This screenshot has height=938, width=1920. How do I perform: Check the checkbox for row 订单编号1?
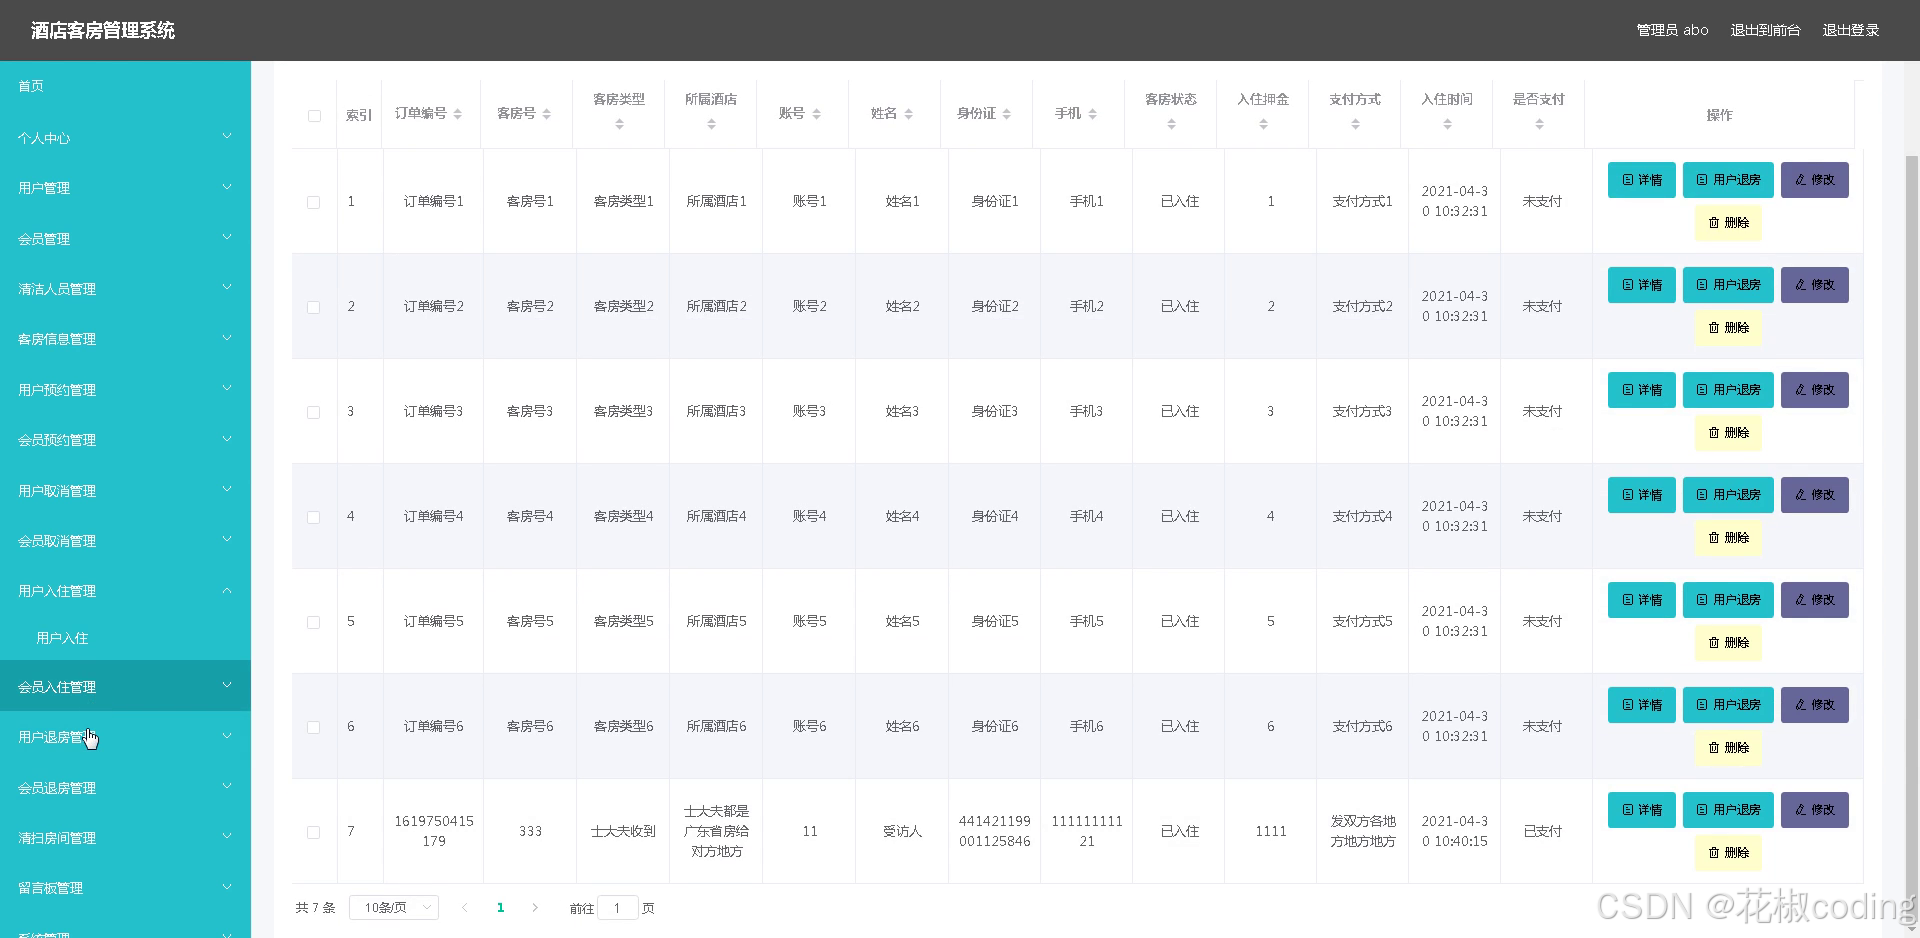(313, 202)
